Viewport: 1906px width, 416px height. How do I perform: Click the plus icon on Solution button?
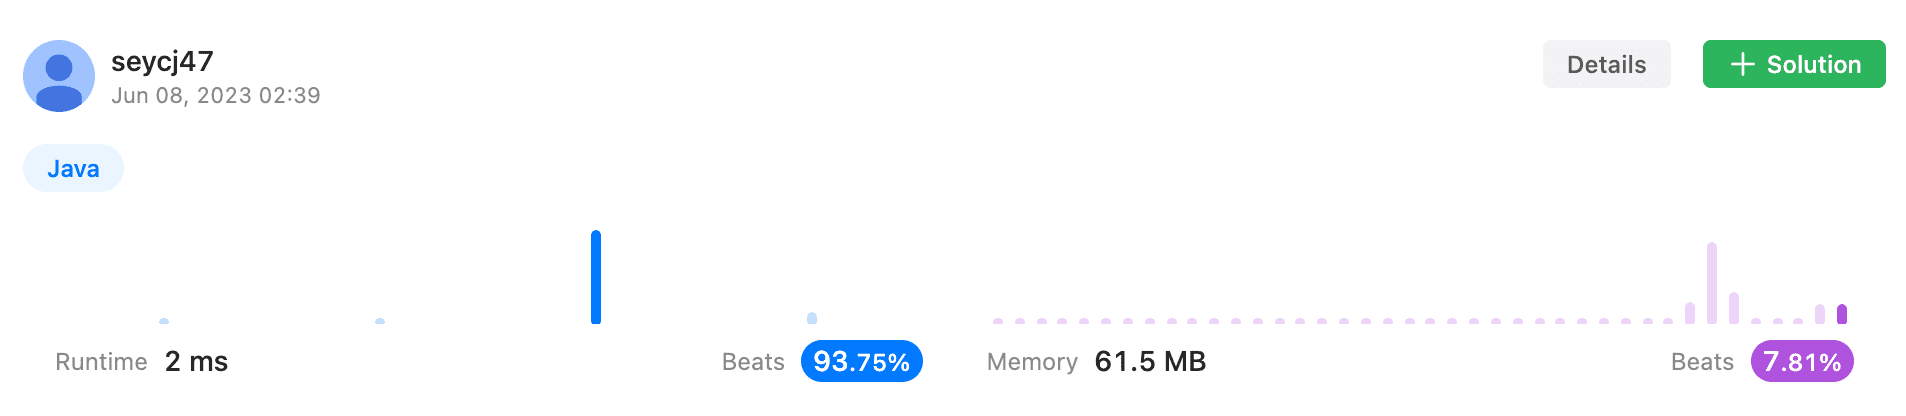[1742, 64]
